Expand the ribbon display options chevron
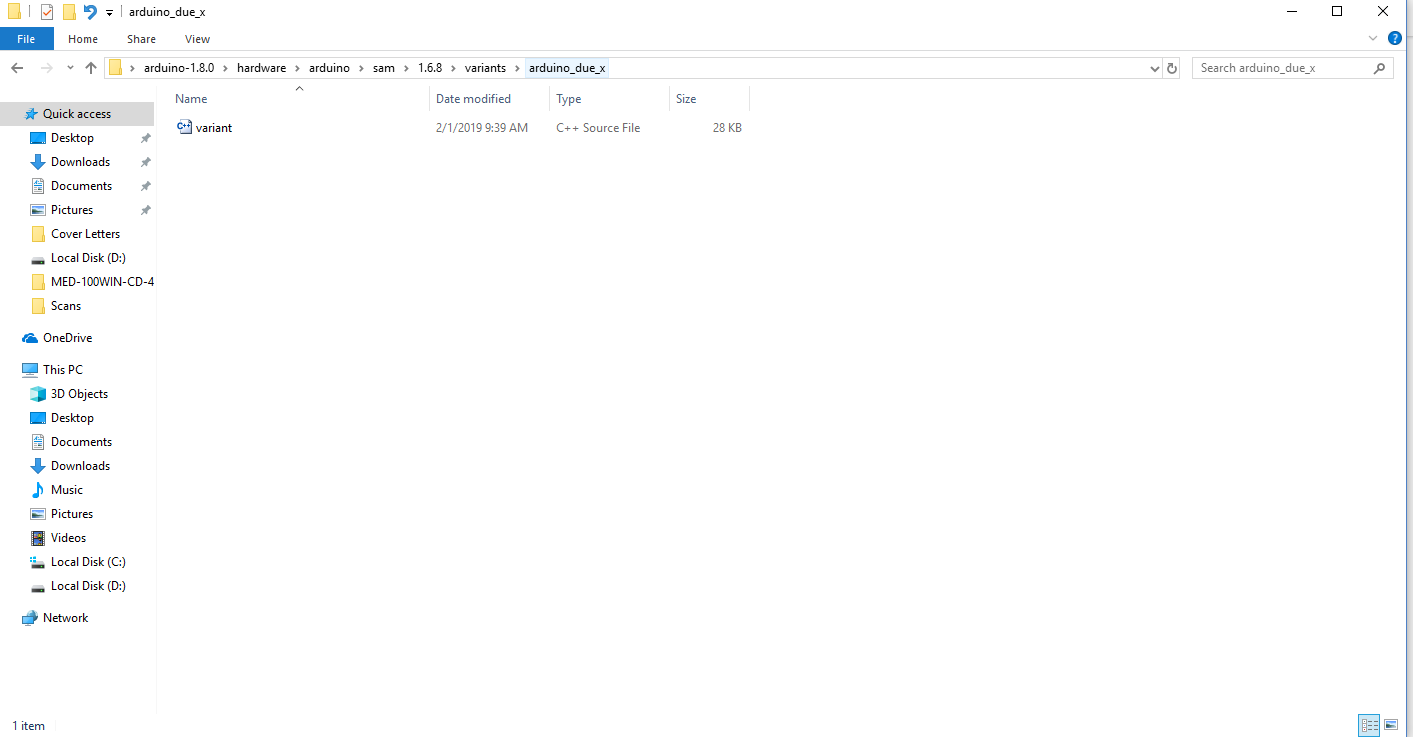 pos(1373,38)
